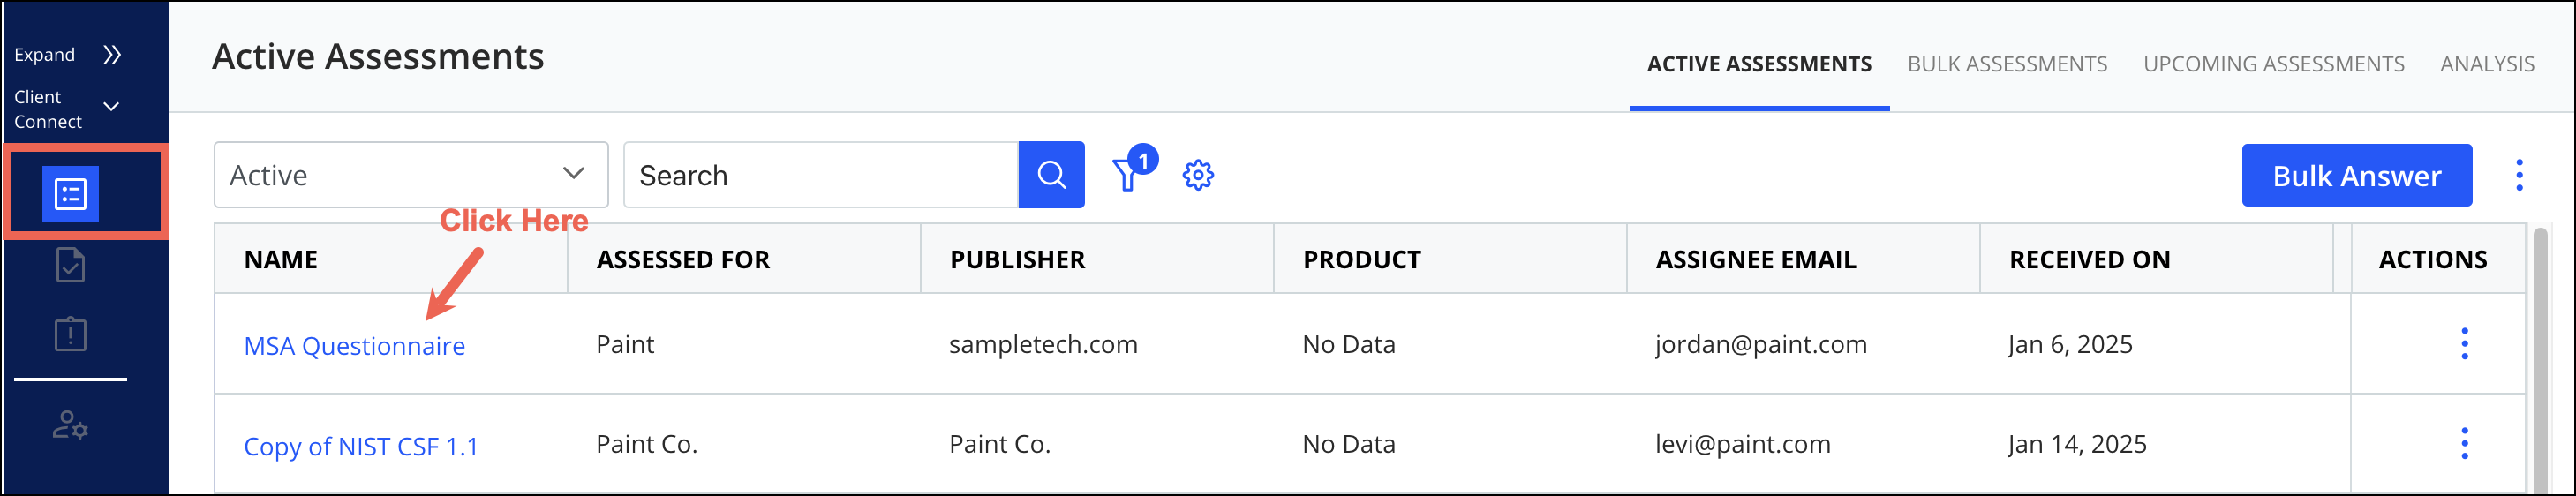Open the user settings sidebar icon
This screenshot has height=496, width=2576.
(70, 425)
